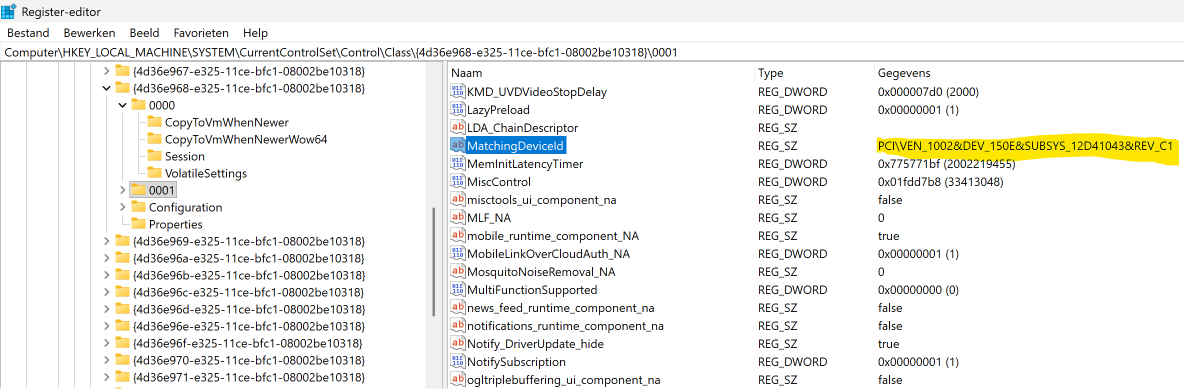
Task: Expand the {4d36e967-e325-11ce-bfc1-08002be10318} key
Action: (x=106, y=71)
